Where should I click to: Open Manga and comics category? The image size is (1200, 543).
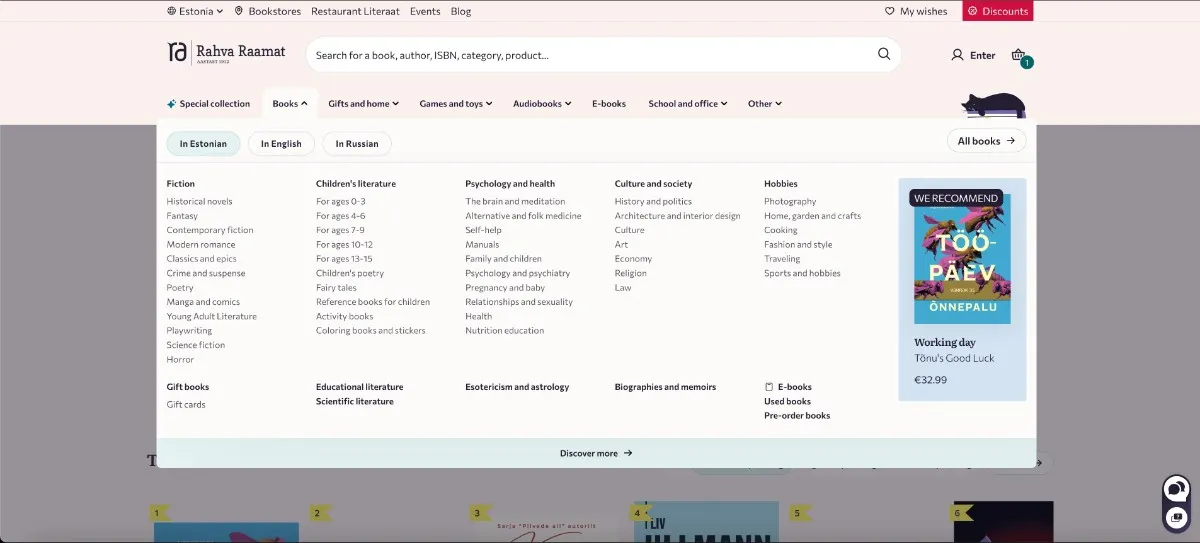point(203,302)
